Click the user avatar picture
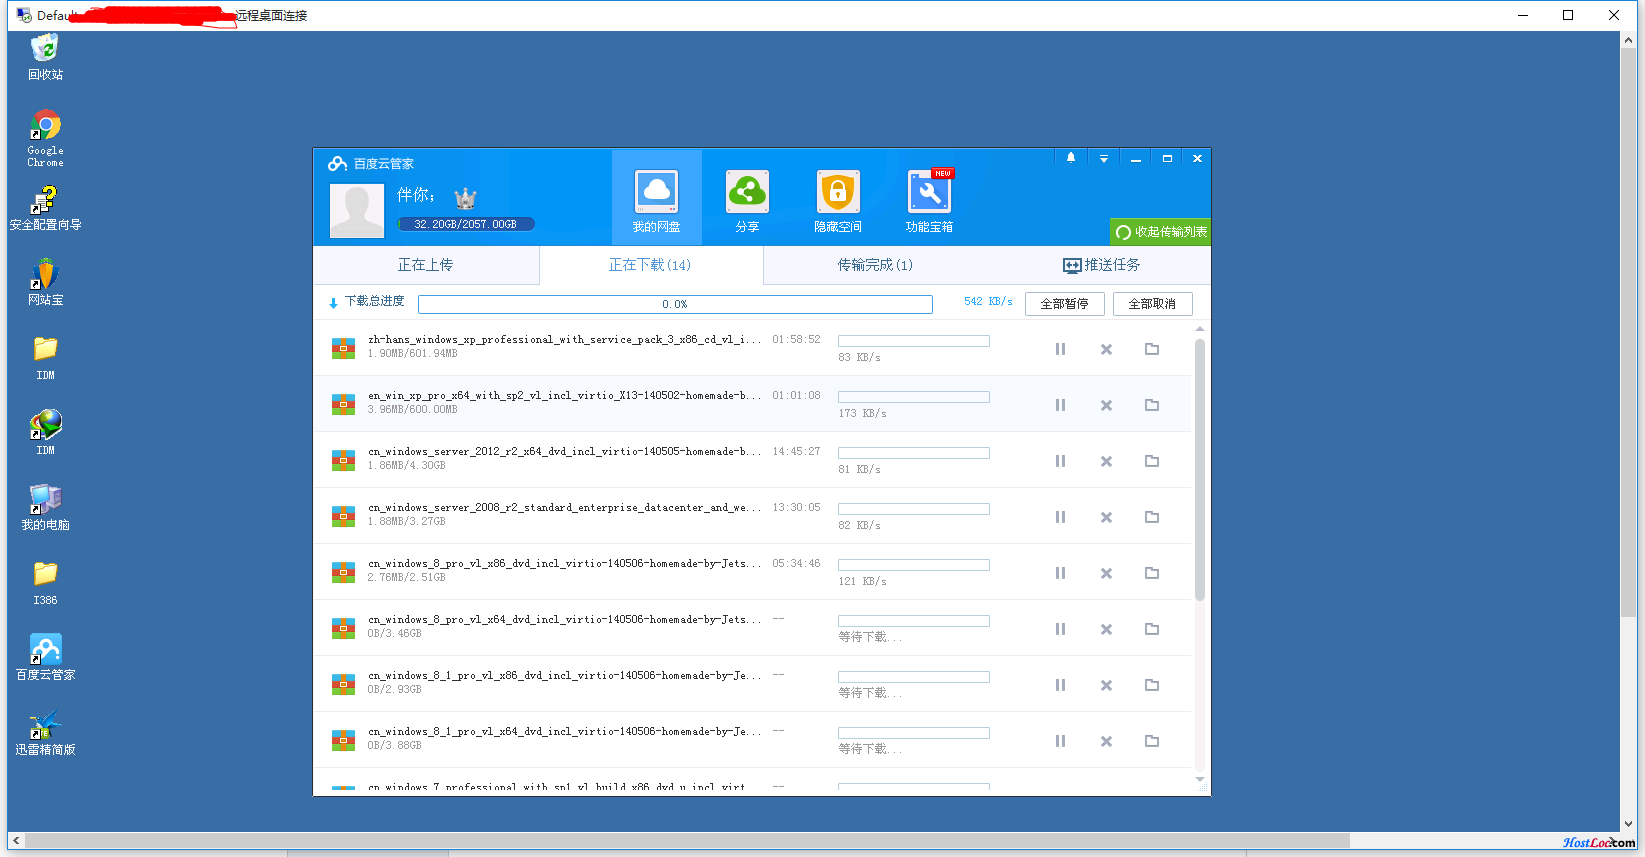The width and height of the screenshot is (1645, 857). (357, 210)
